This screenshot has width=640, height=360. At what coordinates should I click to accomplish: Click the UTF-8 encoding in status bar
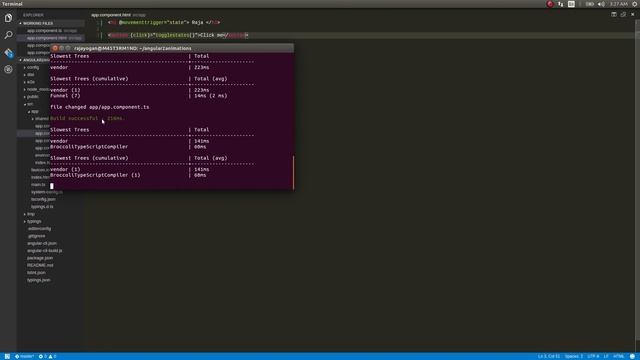tap(593, 356)
